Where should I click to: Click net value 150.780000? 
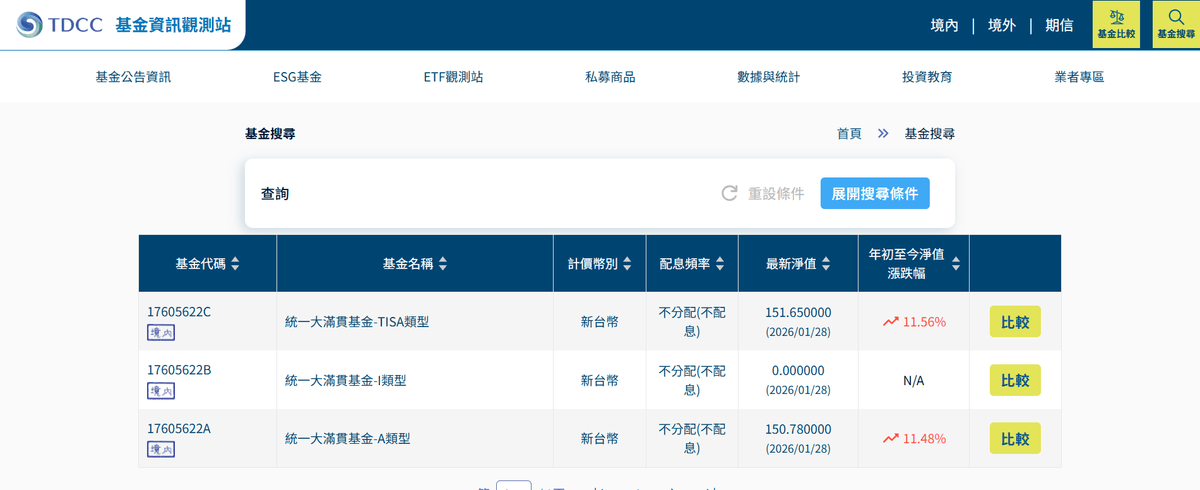[x=798, y=429]
